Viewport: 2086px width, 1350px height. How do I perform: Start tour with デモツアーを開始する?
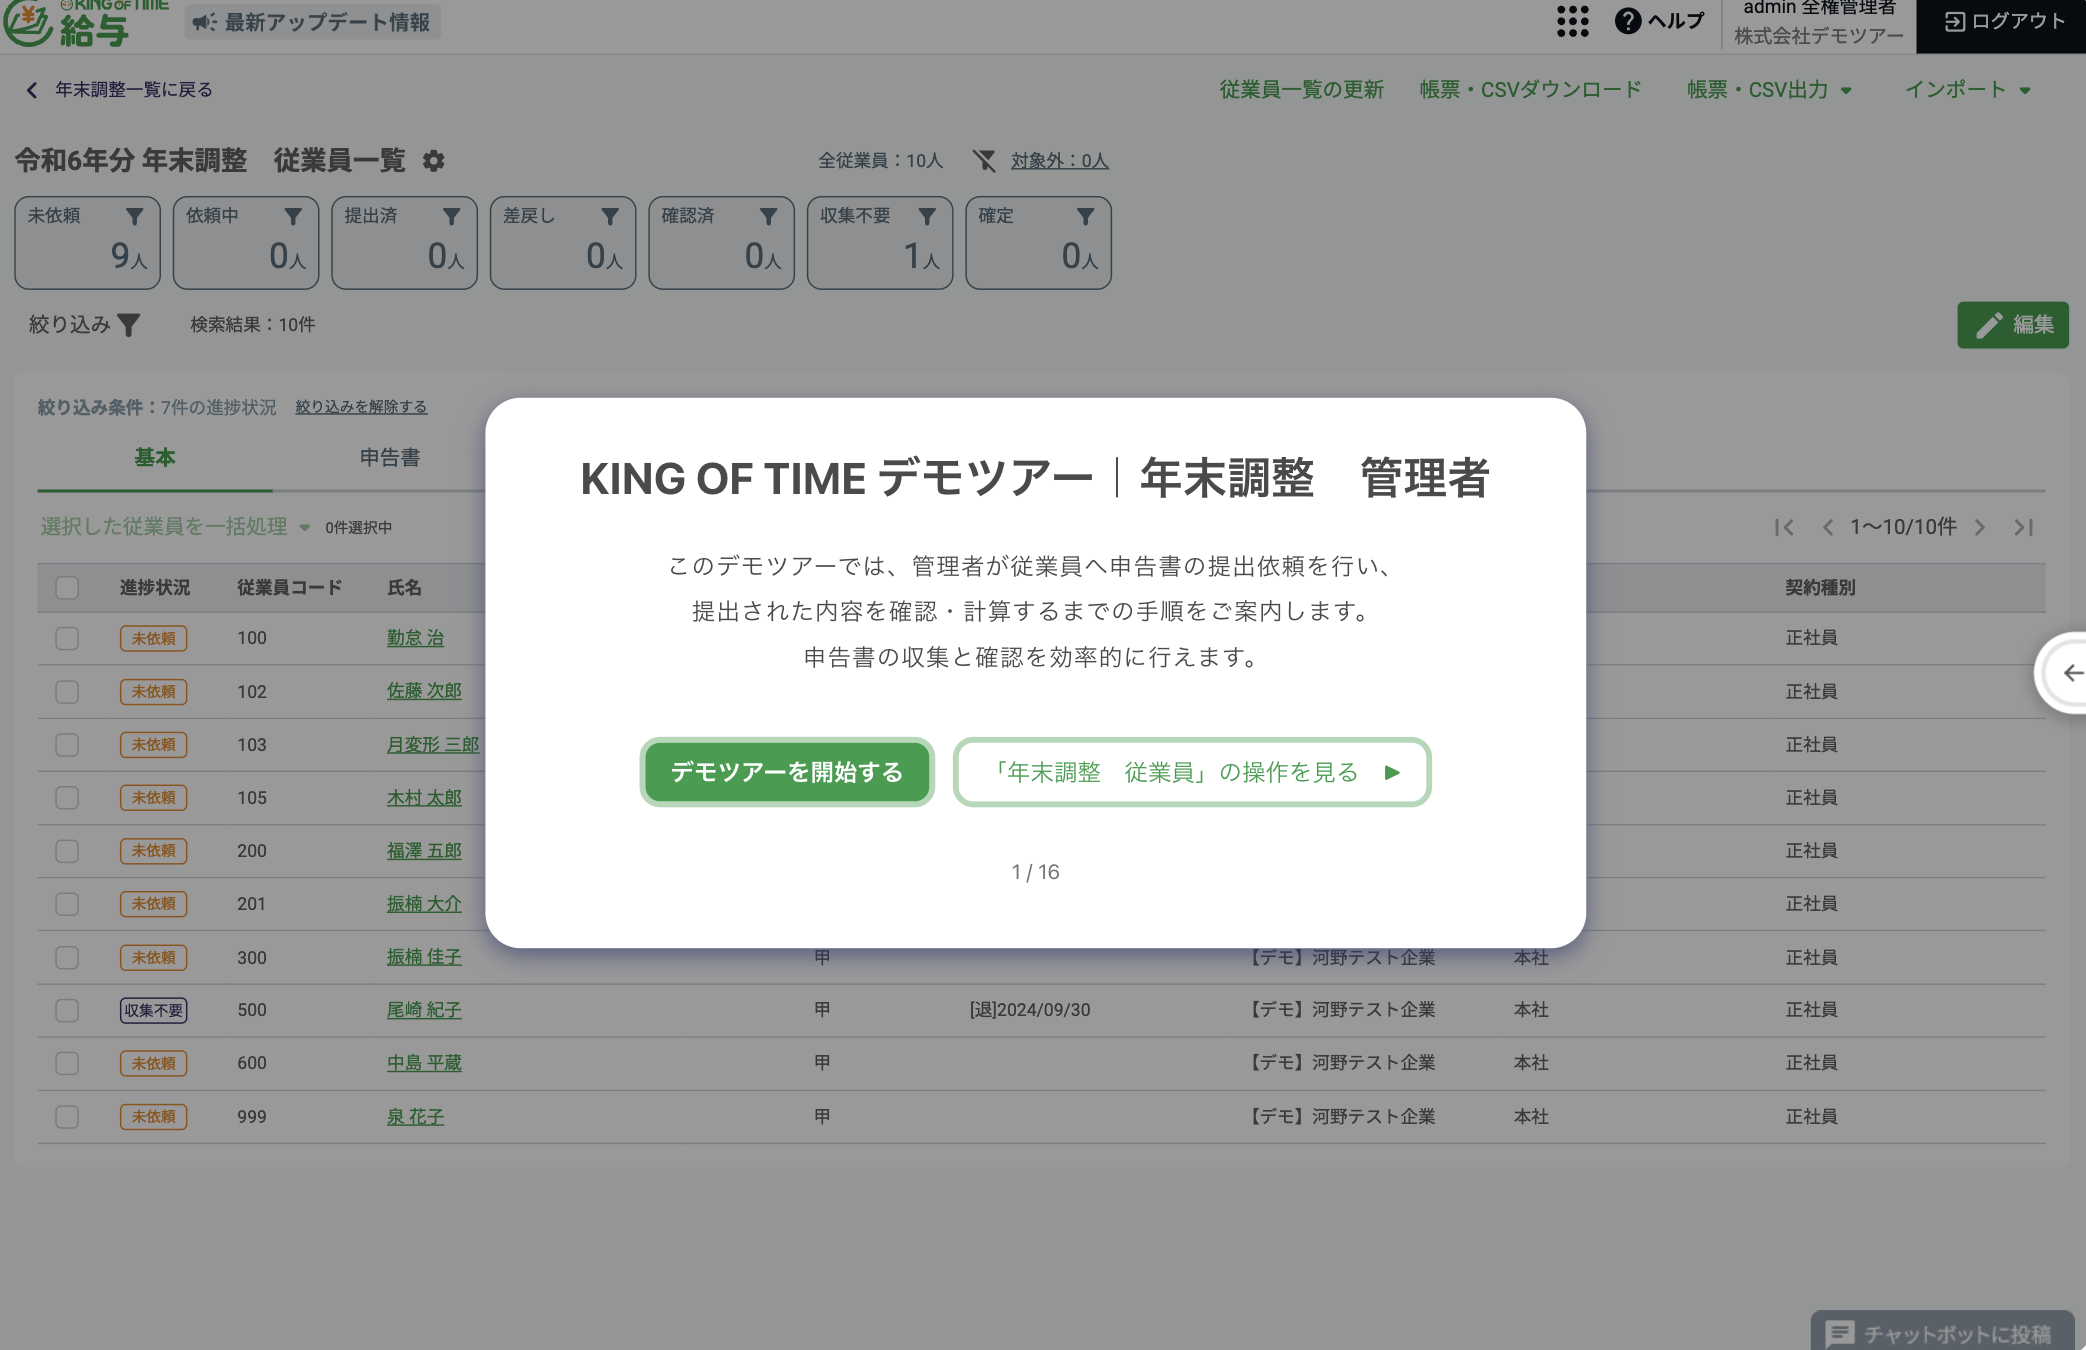[787, 772]
